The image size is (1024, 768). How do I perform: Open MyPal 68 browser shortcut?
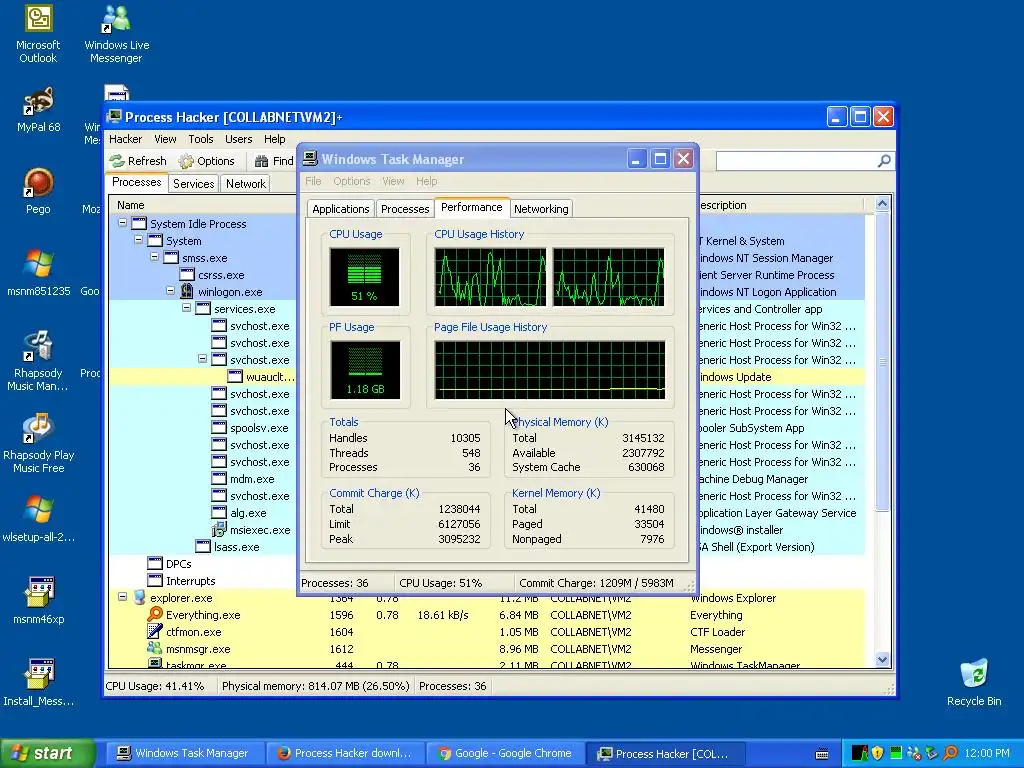[38, 110]
